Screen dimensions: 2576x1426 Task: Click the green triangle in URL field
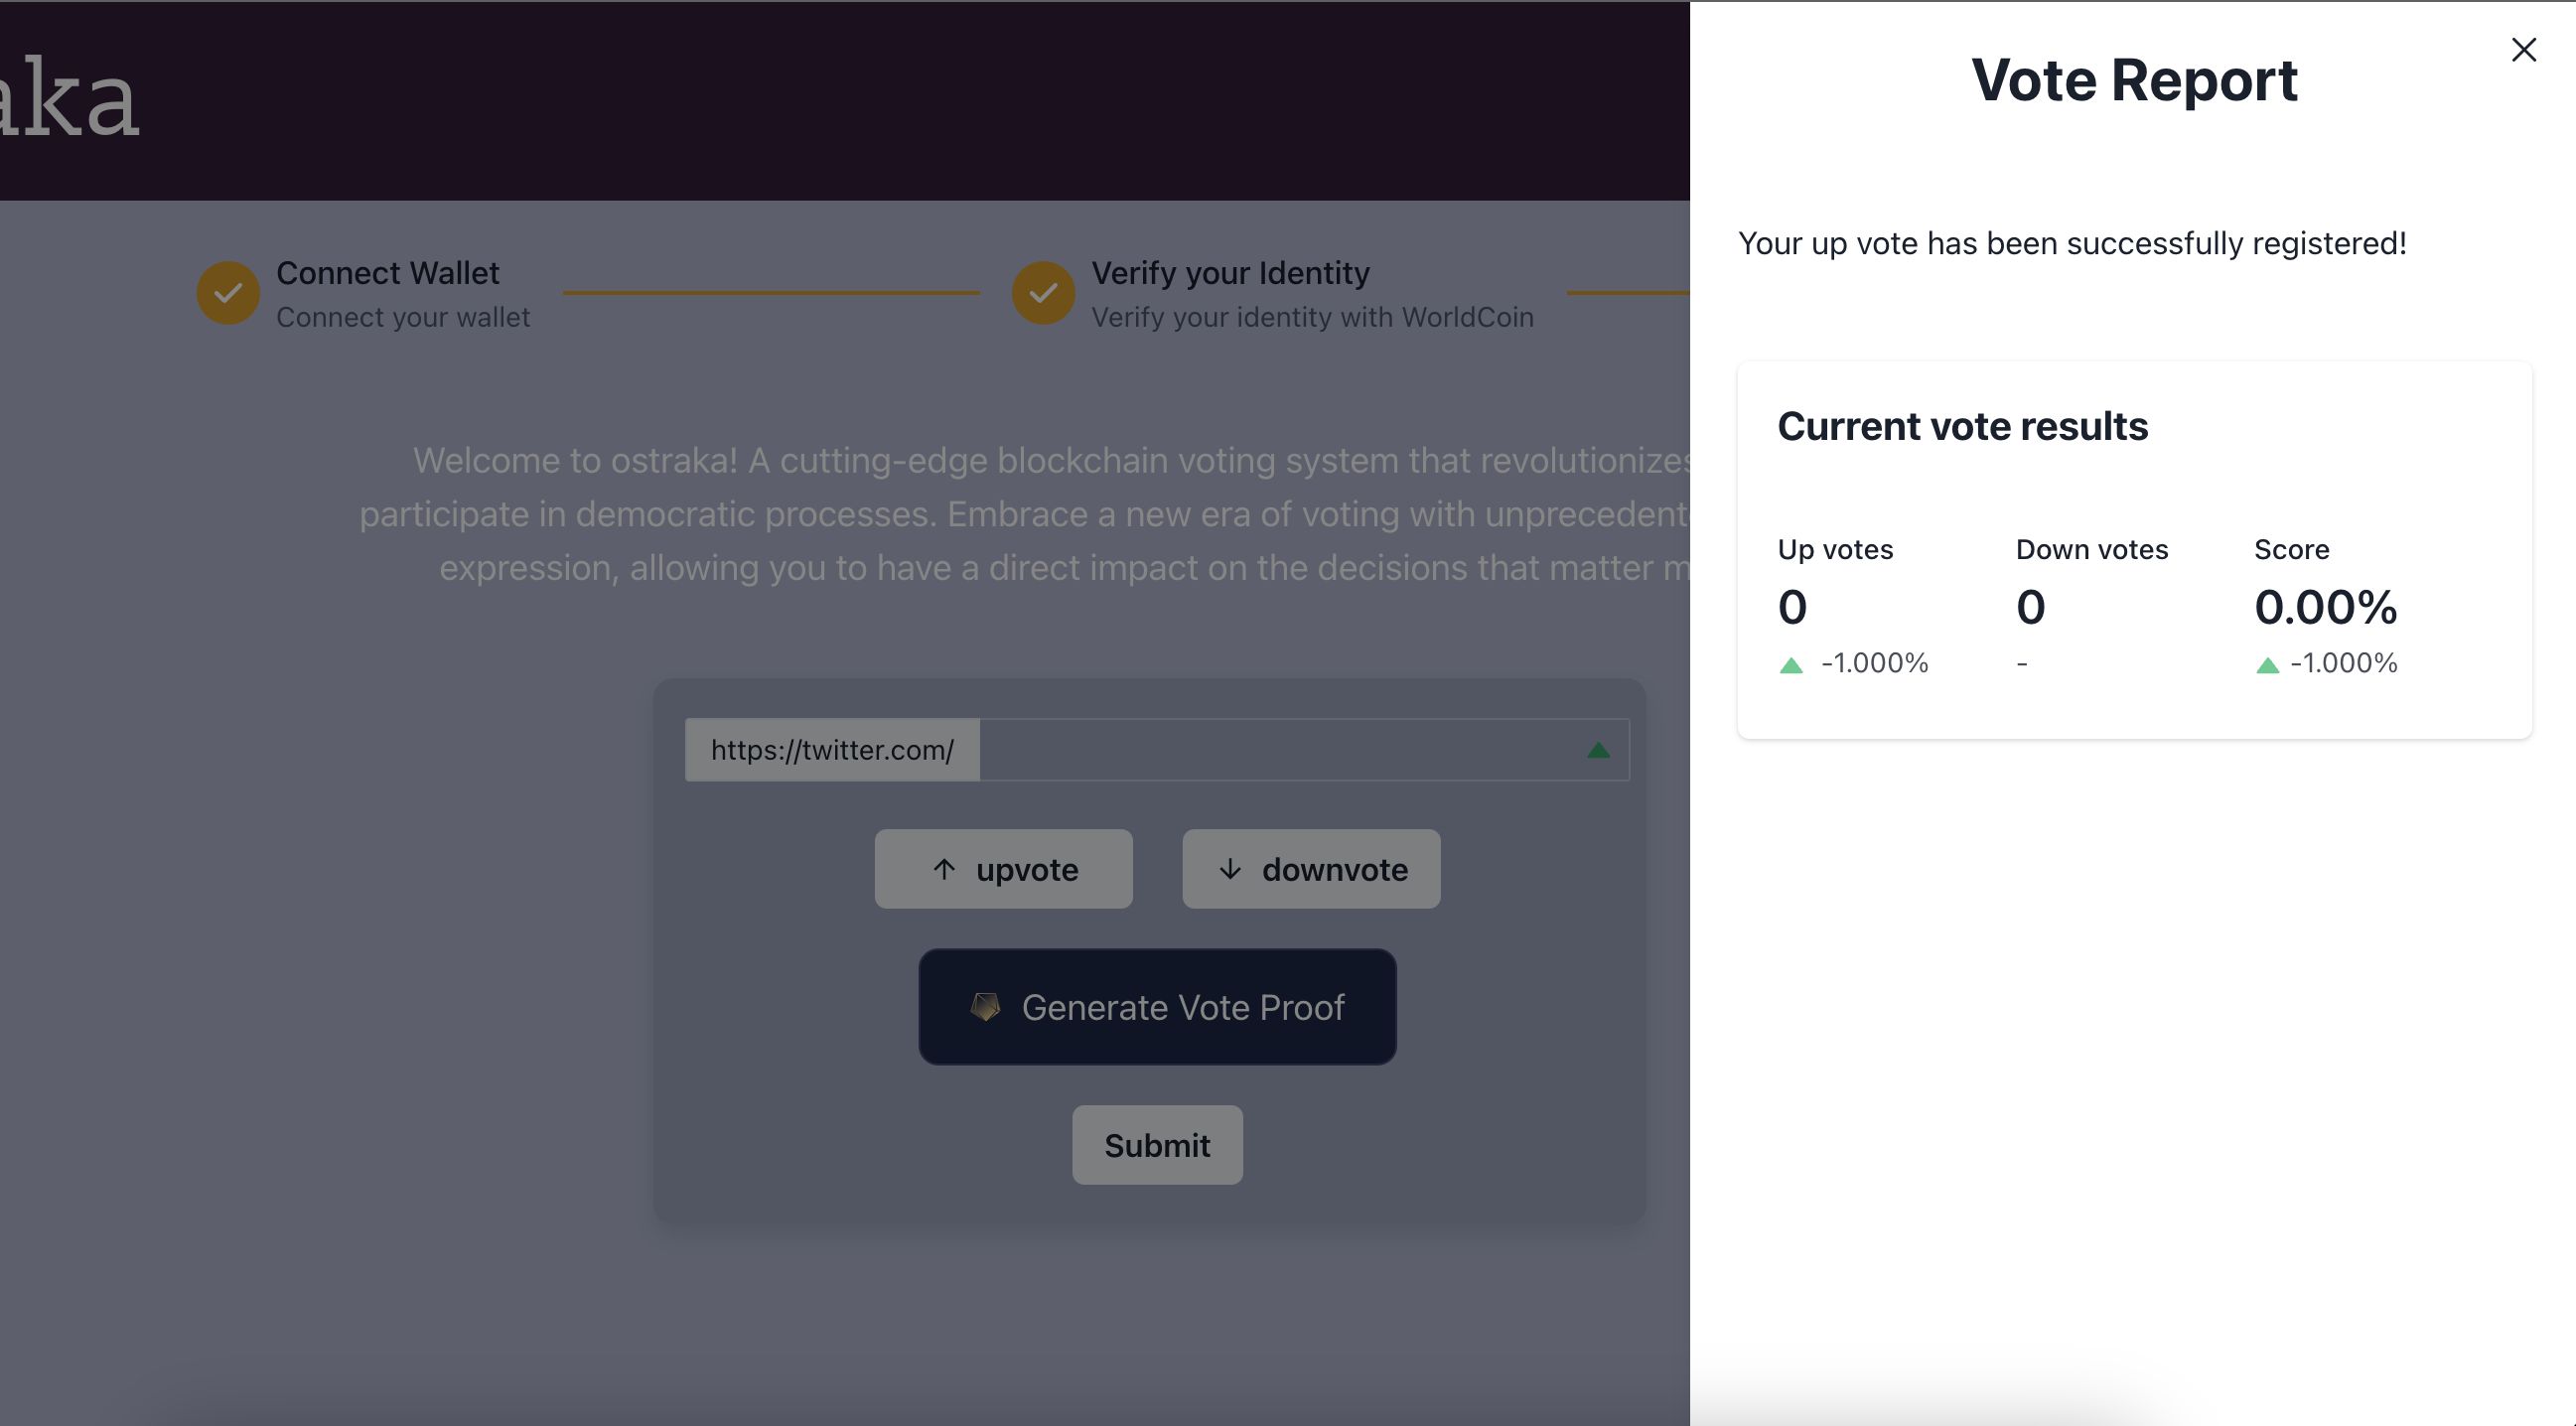[x=1598, y=750]
